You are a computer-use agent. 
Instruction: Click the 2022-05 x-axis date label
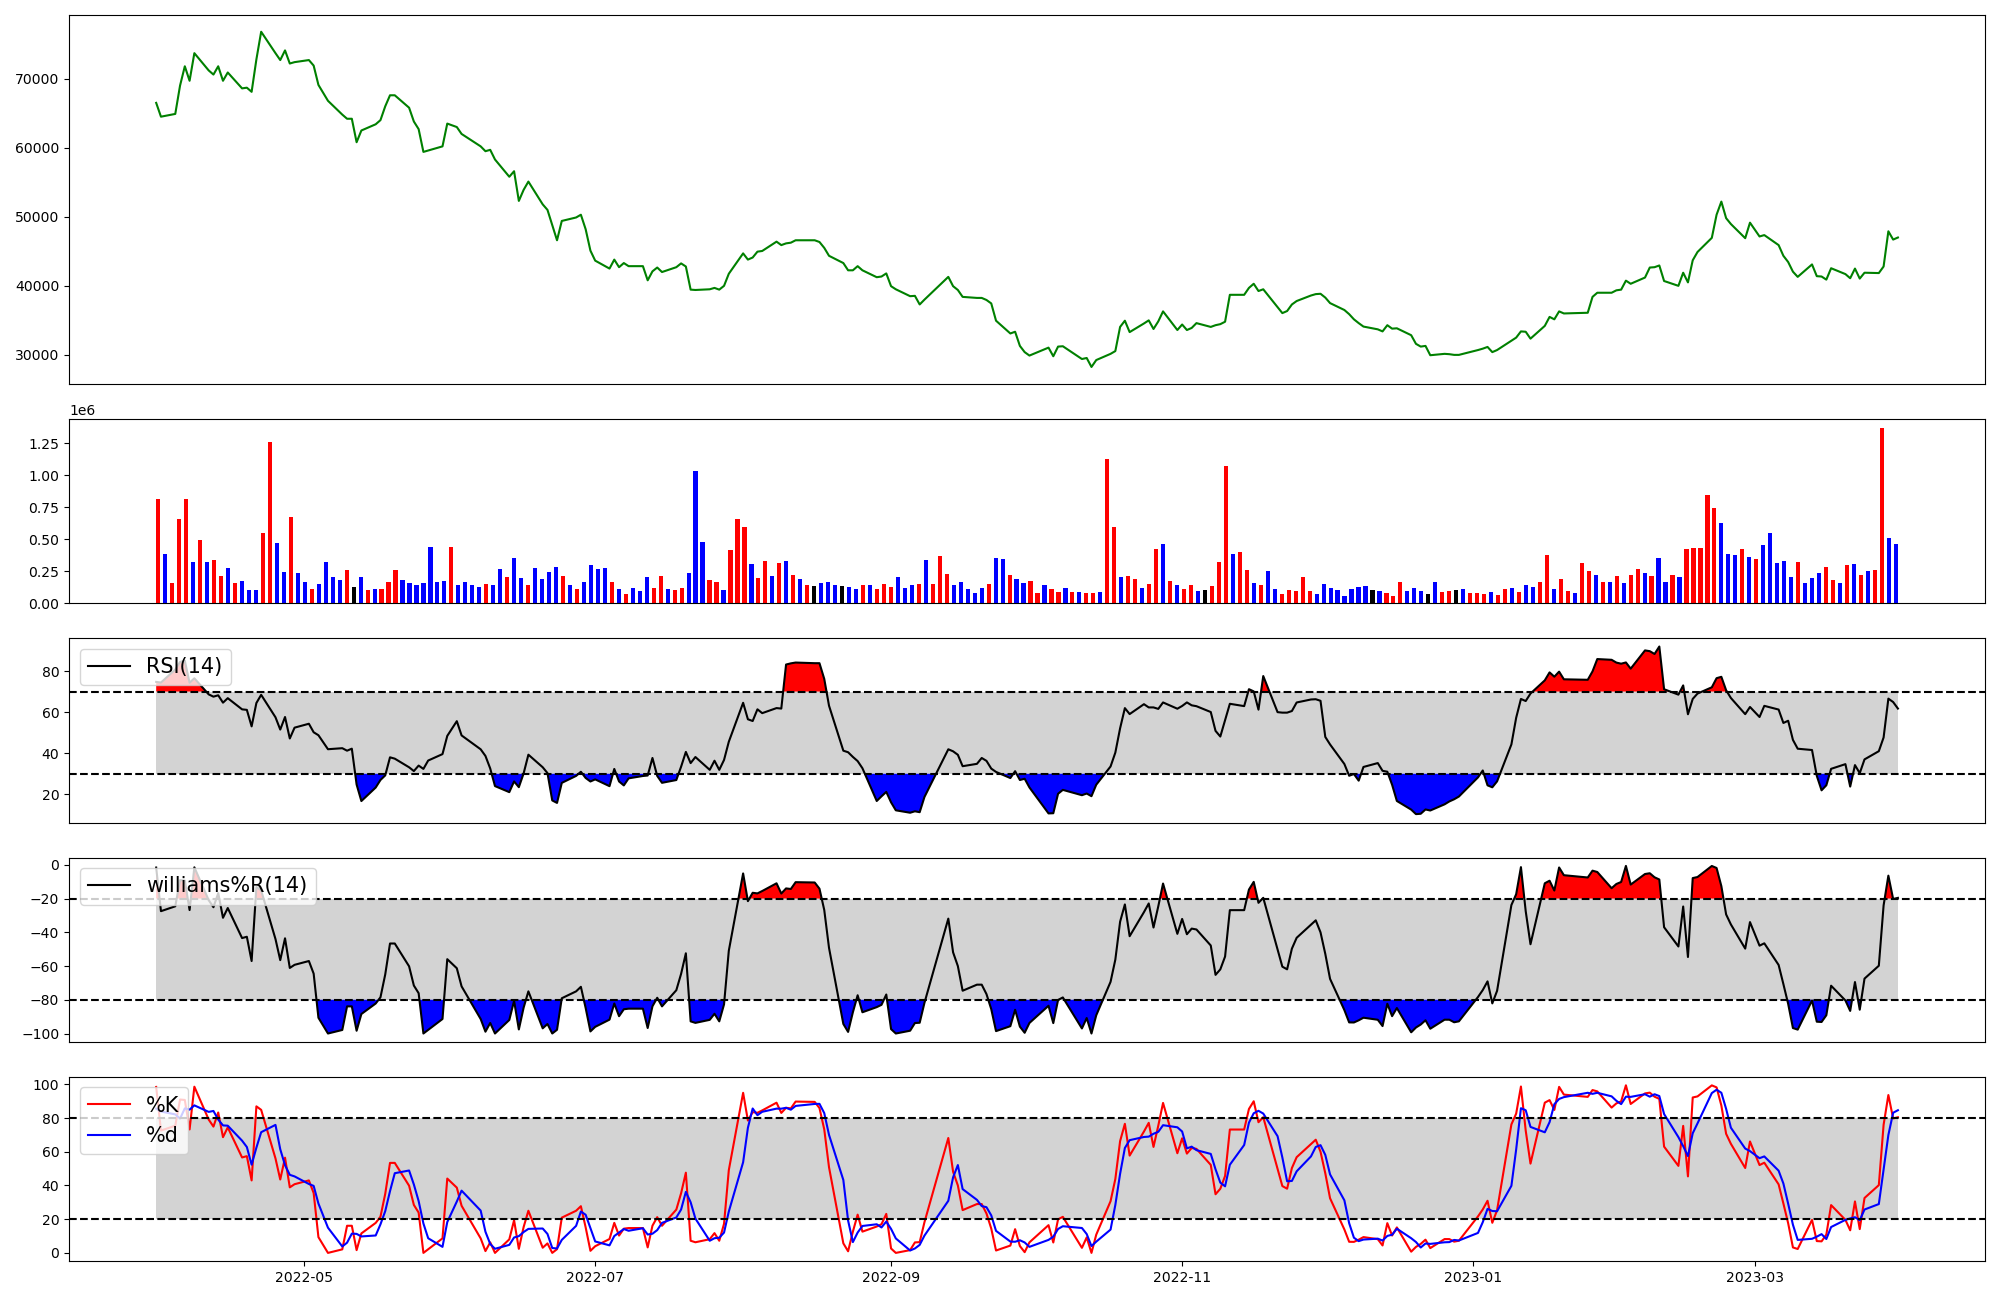303,1276
